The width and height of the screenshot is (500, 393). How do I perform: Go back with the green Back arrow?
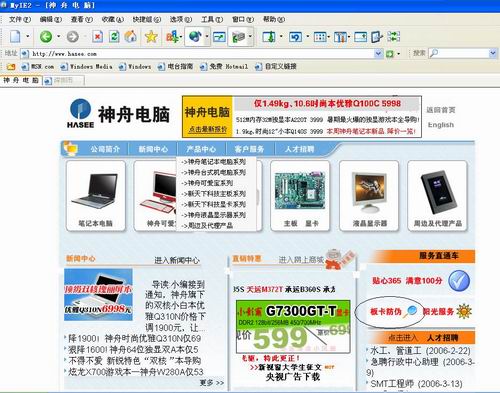pyautogui.click(x=46, y=36)
